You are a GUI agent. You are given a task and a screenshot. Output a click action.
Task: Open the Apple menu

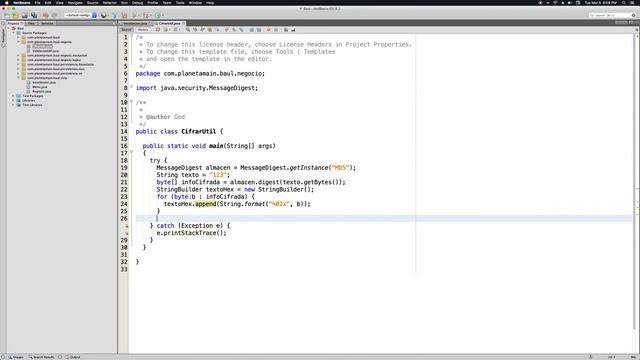(7, 2)
